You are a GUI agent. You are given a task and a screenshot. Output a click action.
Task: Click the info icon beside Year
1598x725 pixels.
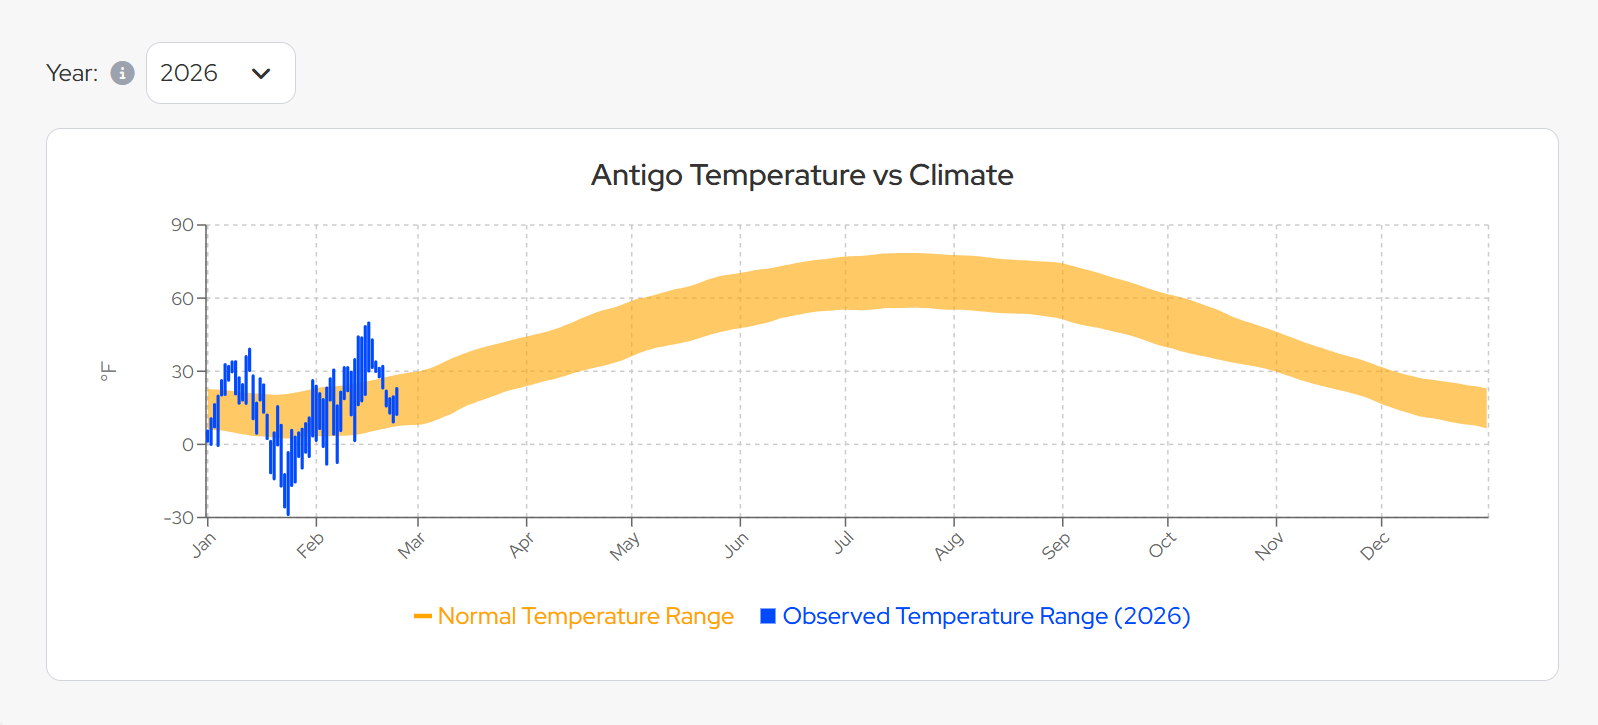[122, 73]
